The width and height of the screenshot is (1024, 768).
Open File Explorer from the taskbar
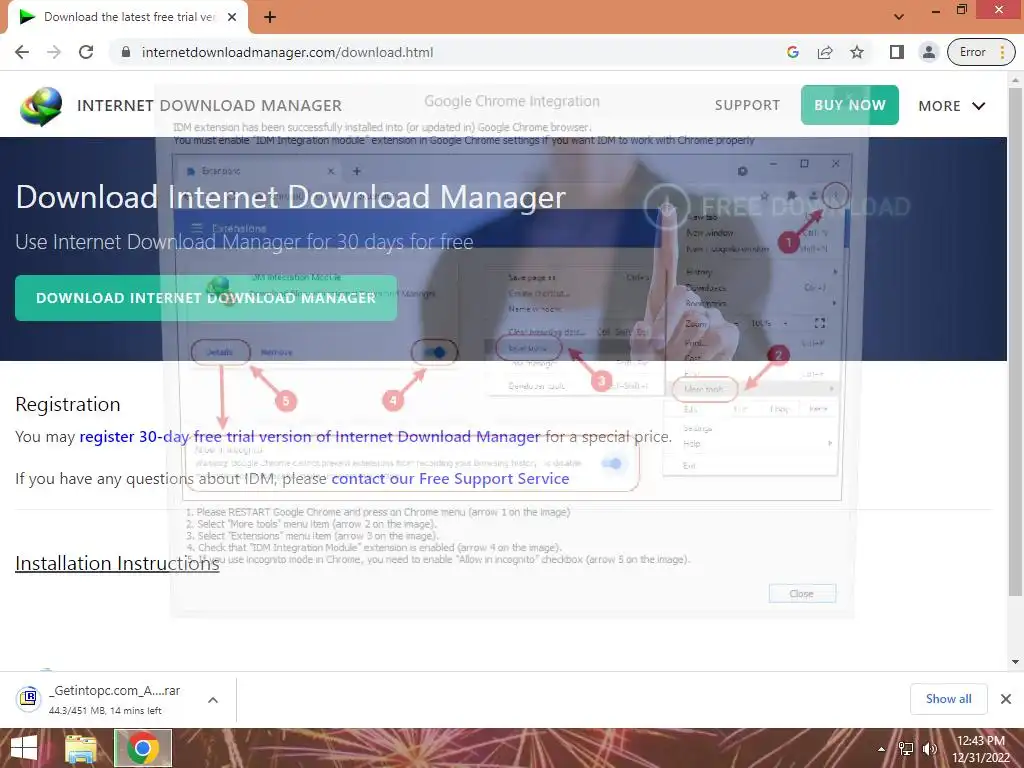tap(80, 748)
